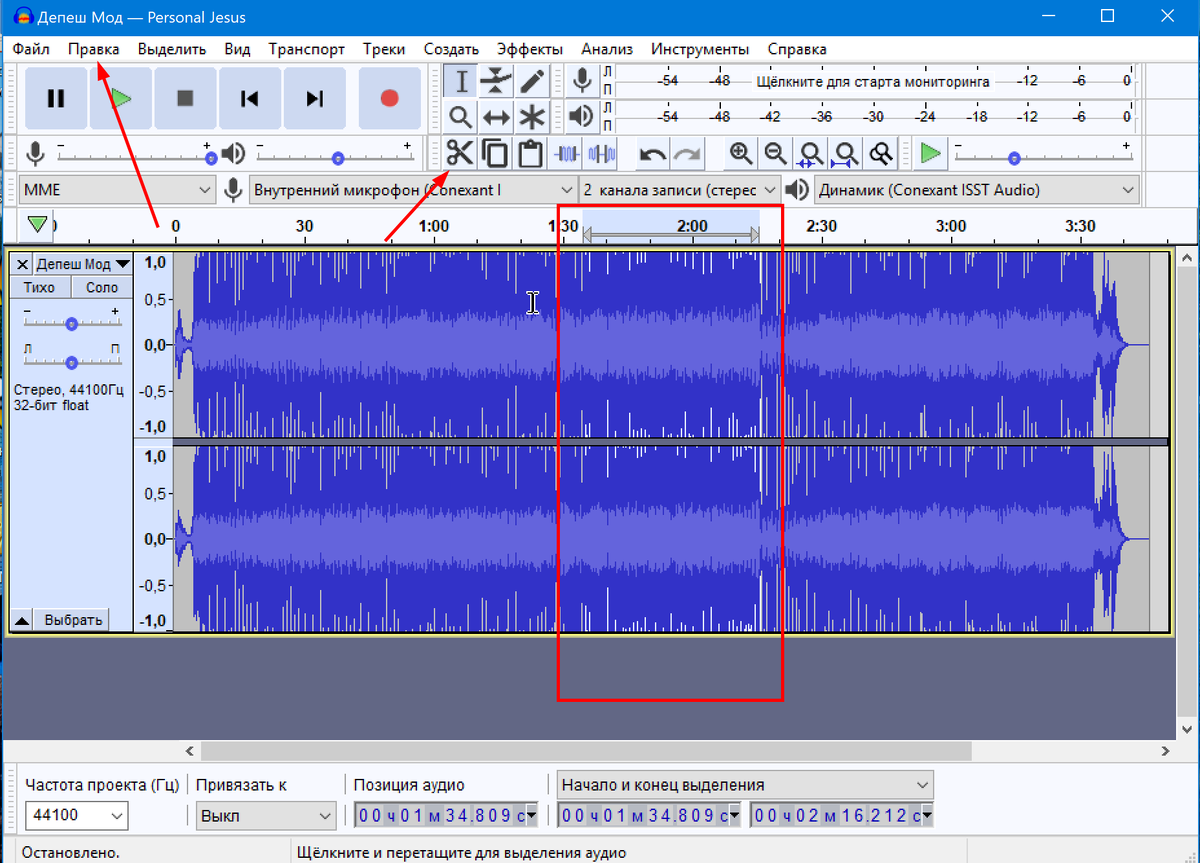The image size is (1200, 863).
Task: Click the red Record button
Action: 390,98
